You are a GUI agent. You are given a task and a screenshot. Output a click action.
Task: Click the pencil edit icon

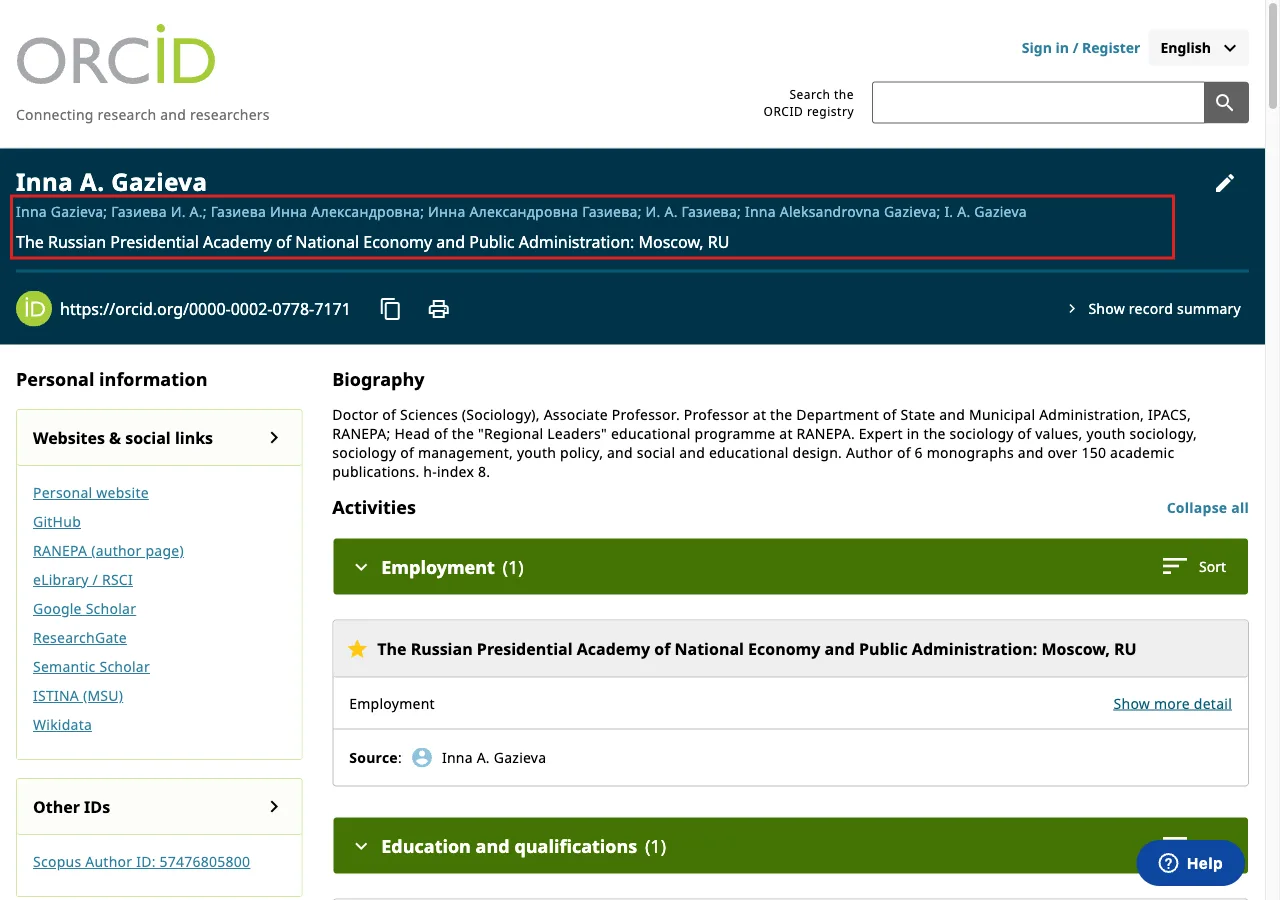pyautogui.click(x=1225, y=183)
